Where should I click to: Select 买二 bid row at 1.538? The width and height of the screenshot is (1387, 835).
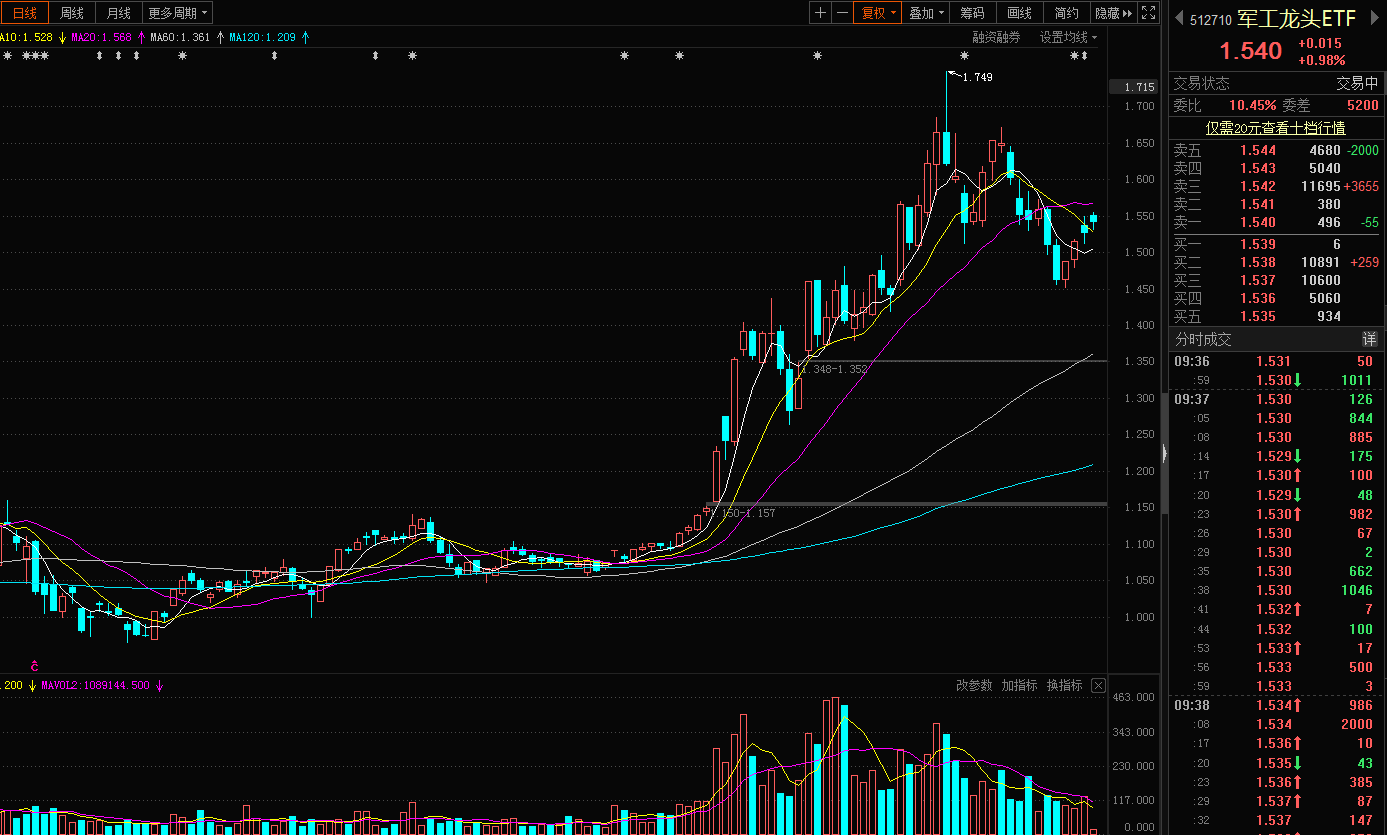pyautogui.click(x=1277, y=262)
